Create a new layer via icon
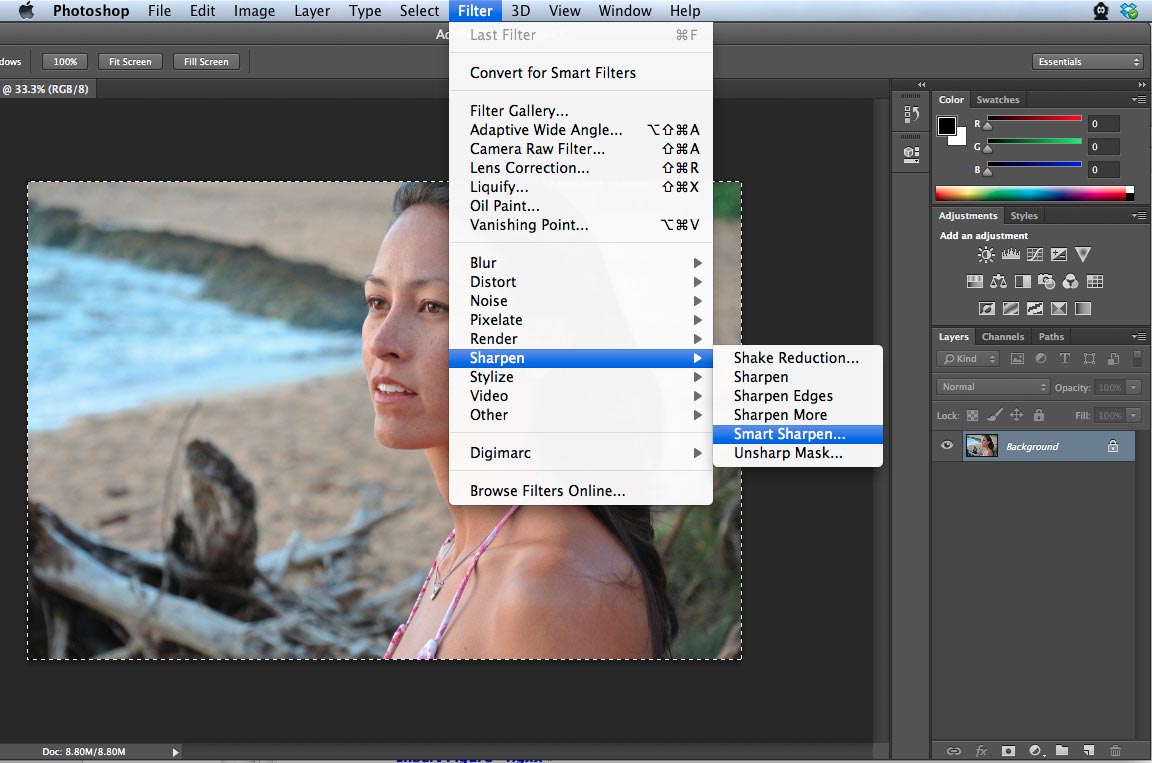 coord(1089,750)
